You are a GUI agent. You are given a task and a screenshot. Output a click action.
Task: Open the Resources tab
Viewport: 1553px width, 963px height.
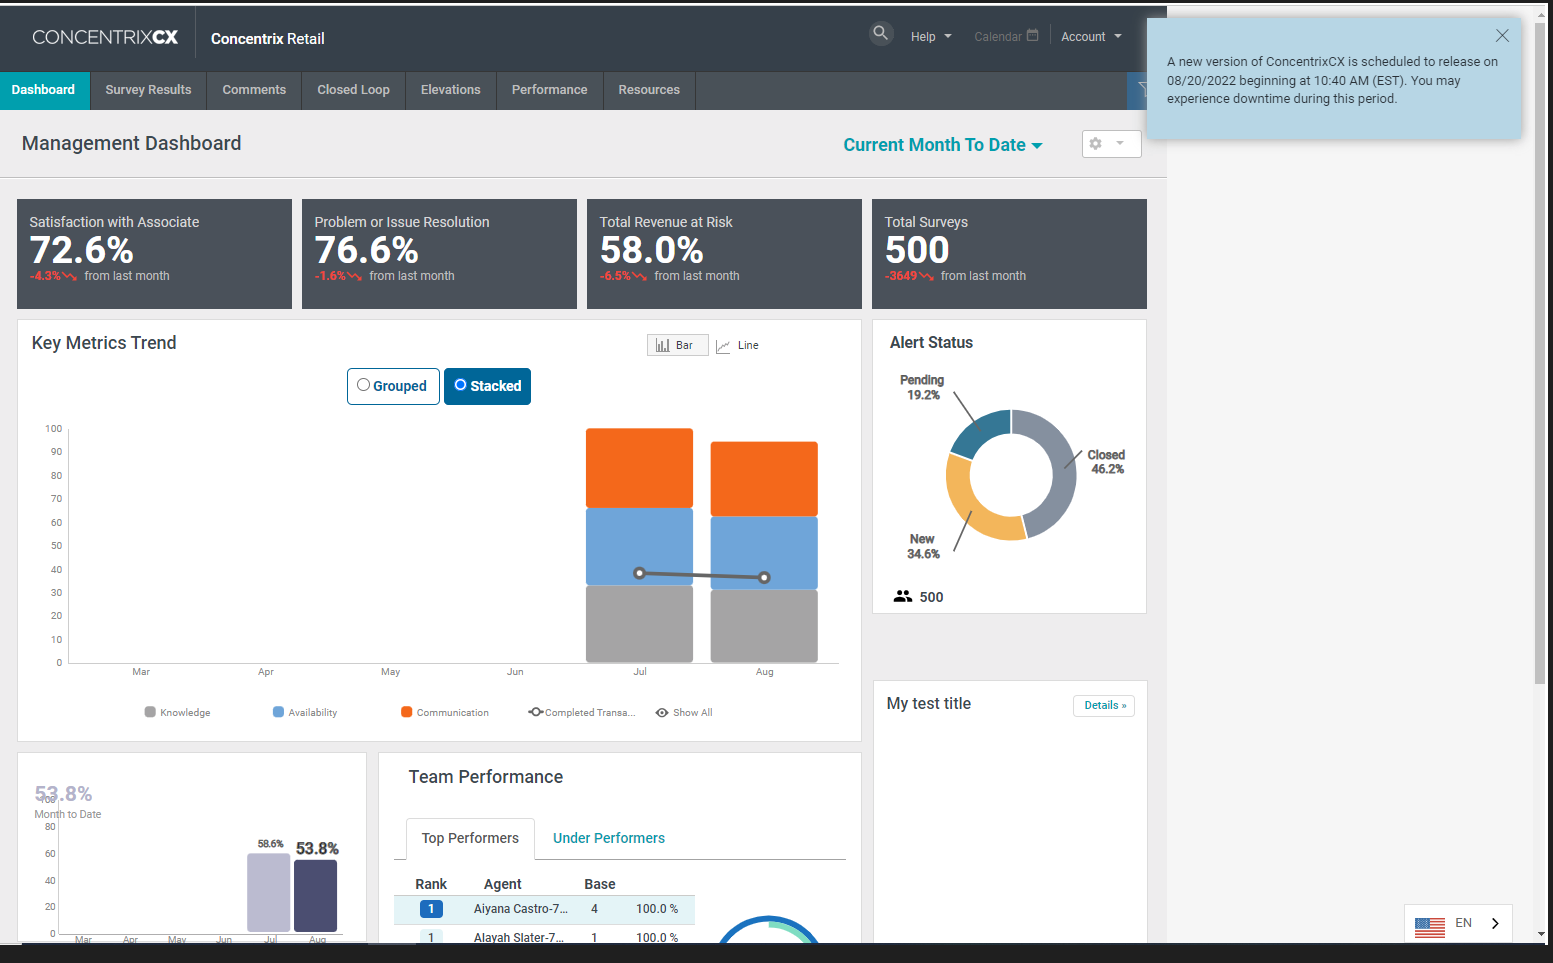(x=649, y=90)
